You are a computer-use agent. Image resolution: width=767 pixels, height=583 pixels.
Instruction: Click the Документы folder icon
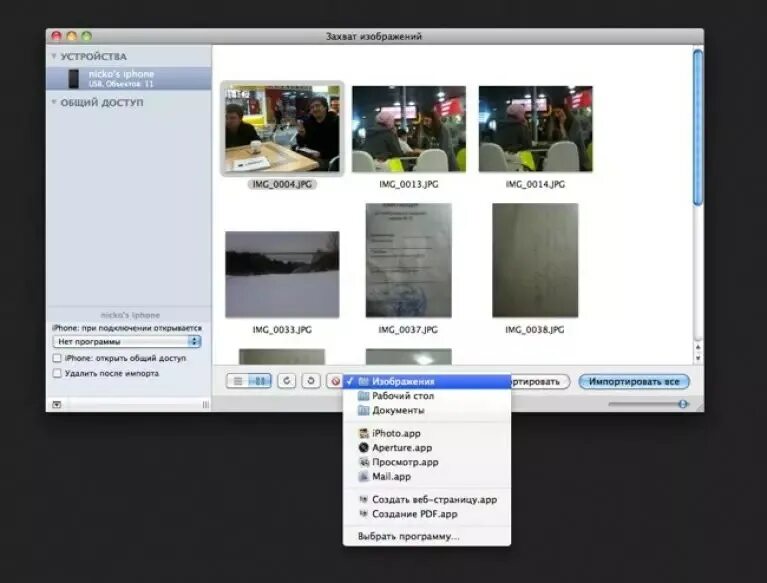[x=363, y=410]
